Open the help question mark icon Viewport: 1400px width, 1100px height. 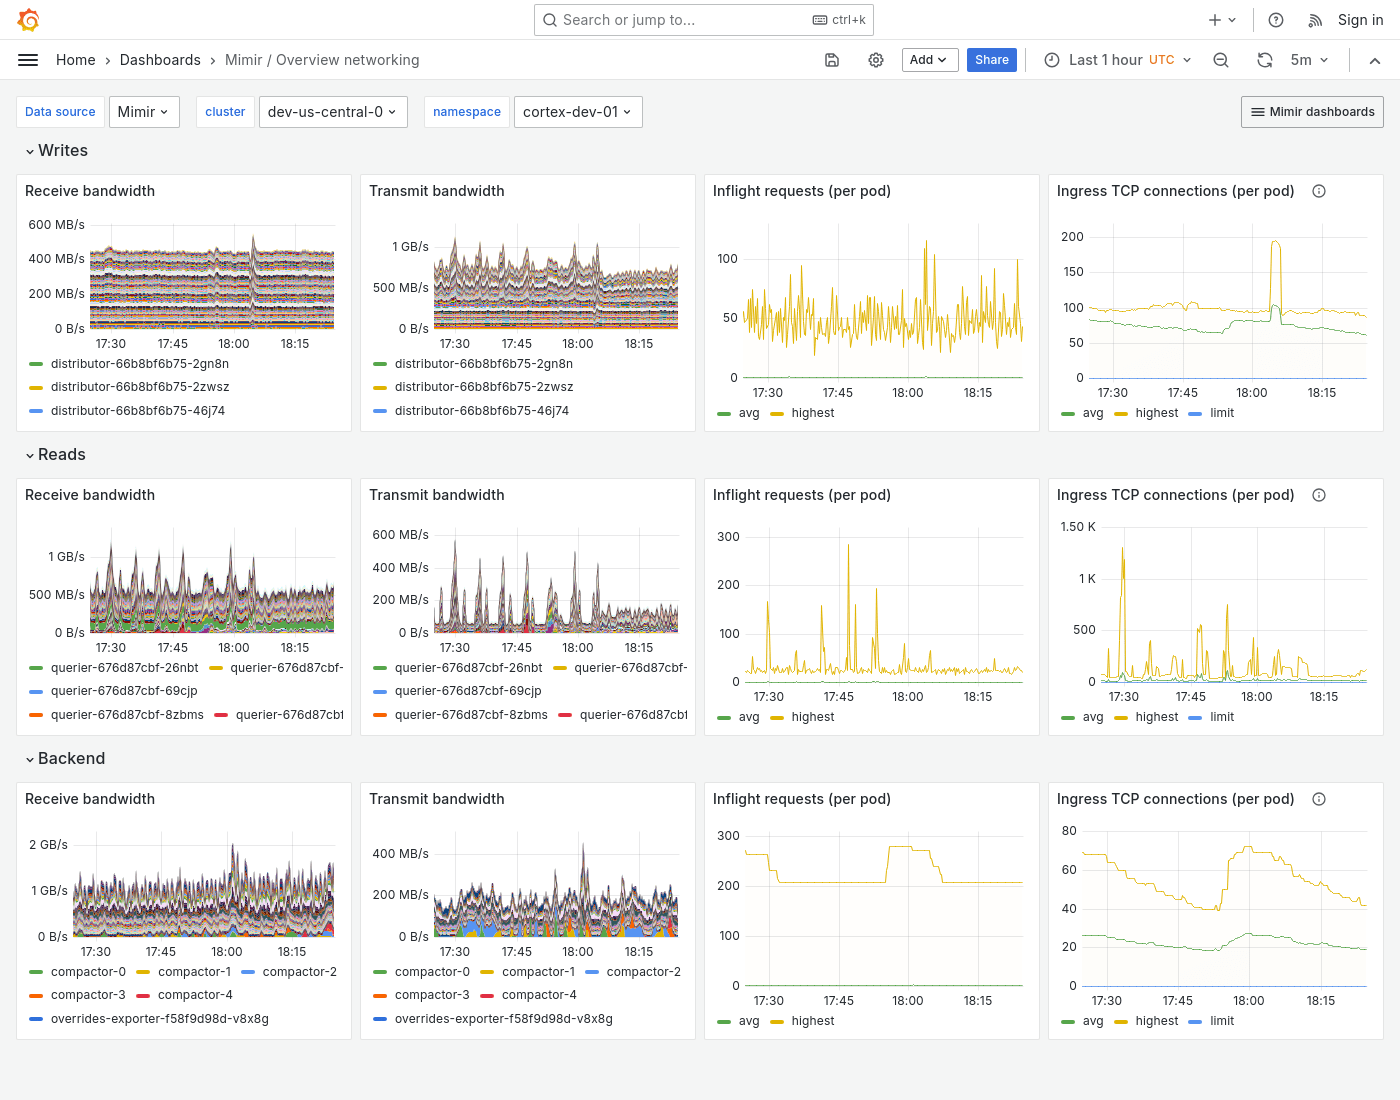coord(1275,19)
